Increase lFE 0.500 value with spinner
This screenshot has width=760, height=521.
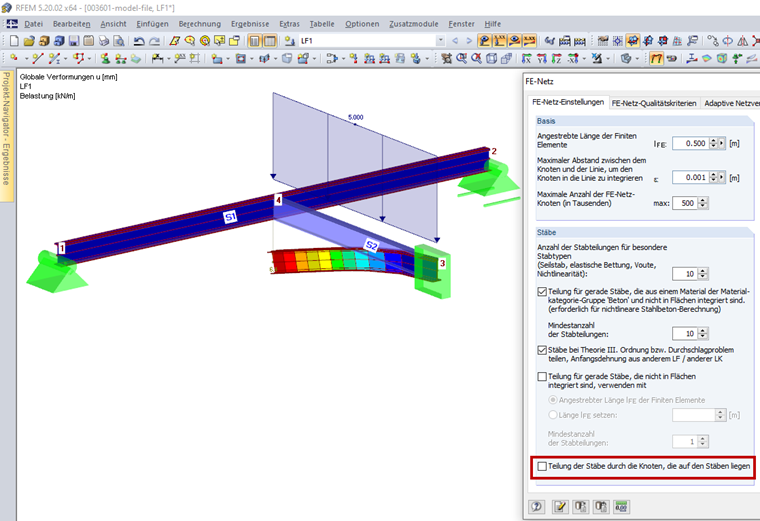tap(713, 141)
